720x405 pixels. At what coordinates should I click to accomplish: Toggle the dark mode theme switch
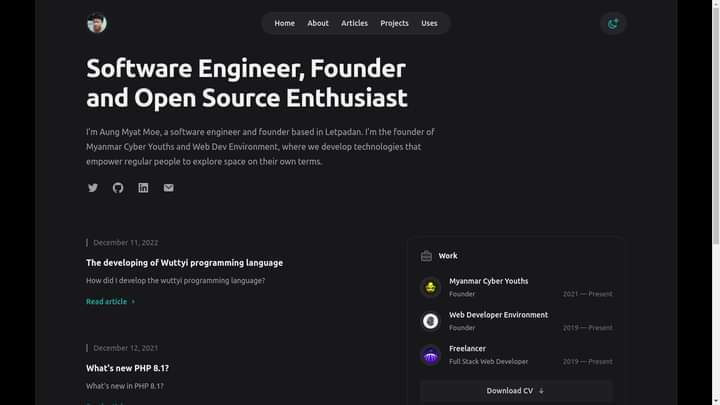pyautogui.click(x=613, y=23)
